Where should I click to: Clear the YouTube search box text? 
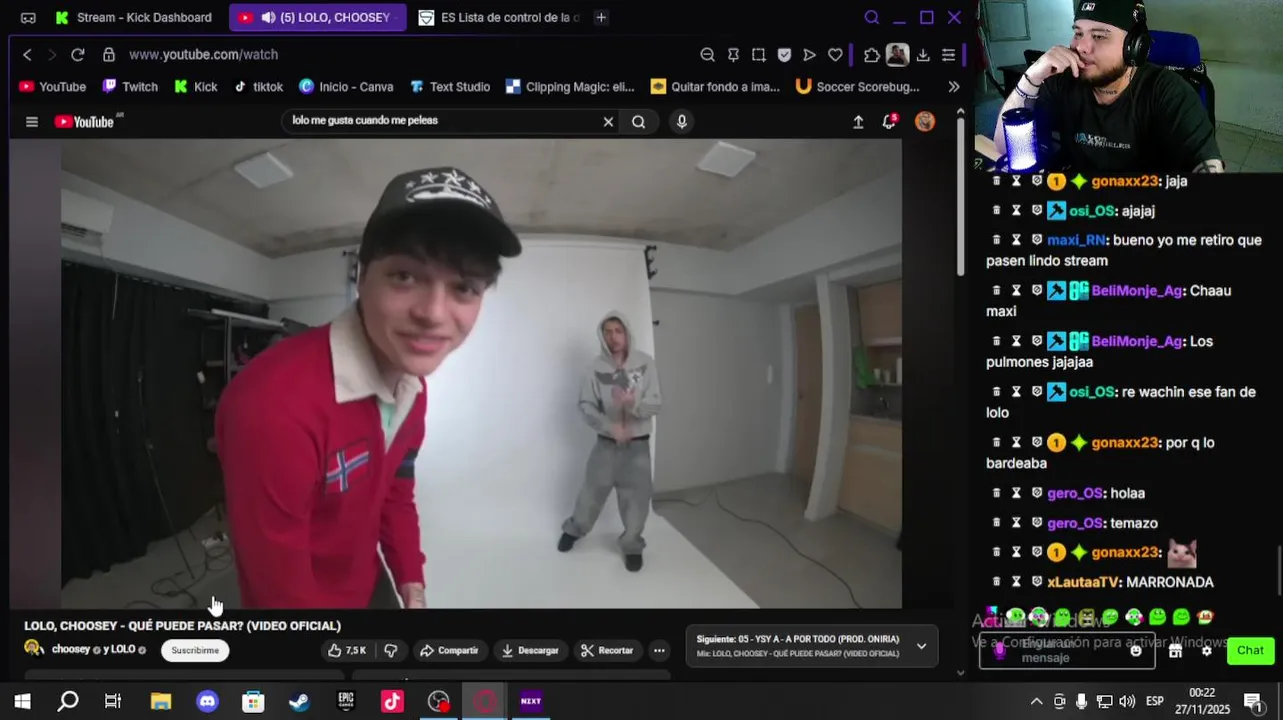pos(608,122)
